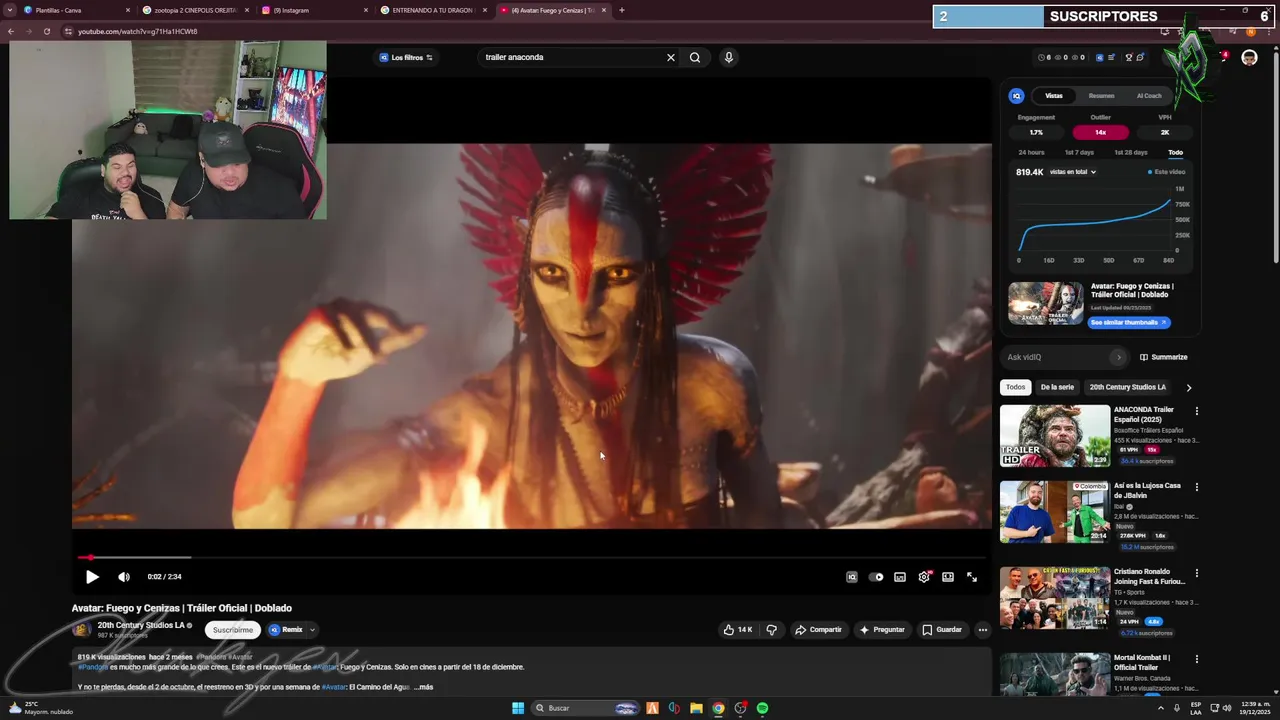Choose the 1st 7 days time range
Viewport: 1280px width, 720px height.
(1079, 152)
